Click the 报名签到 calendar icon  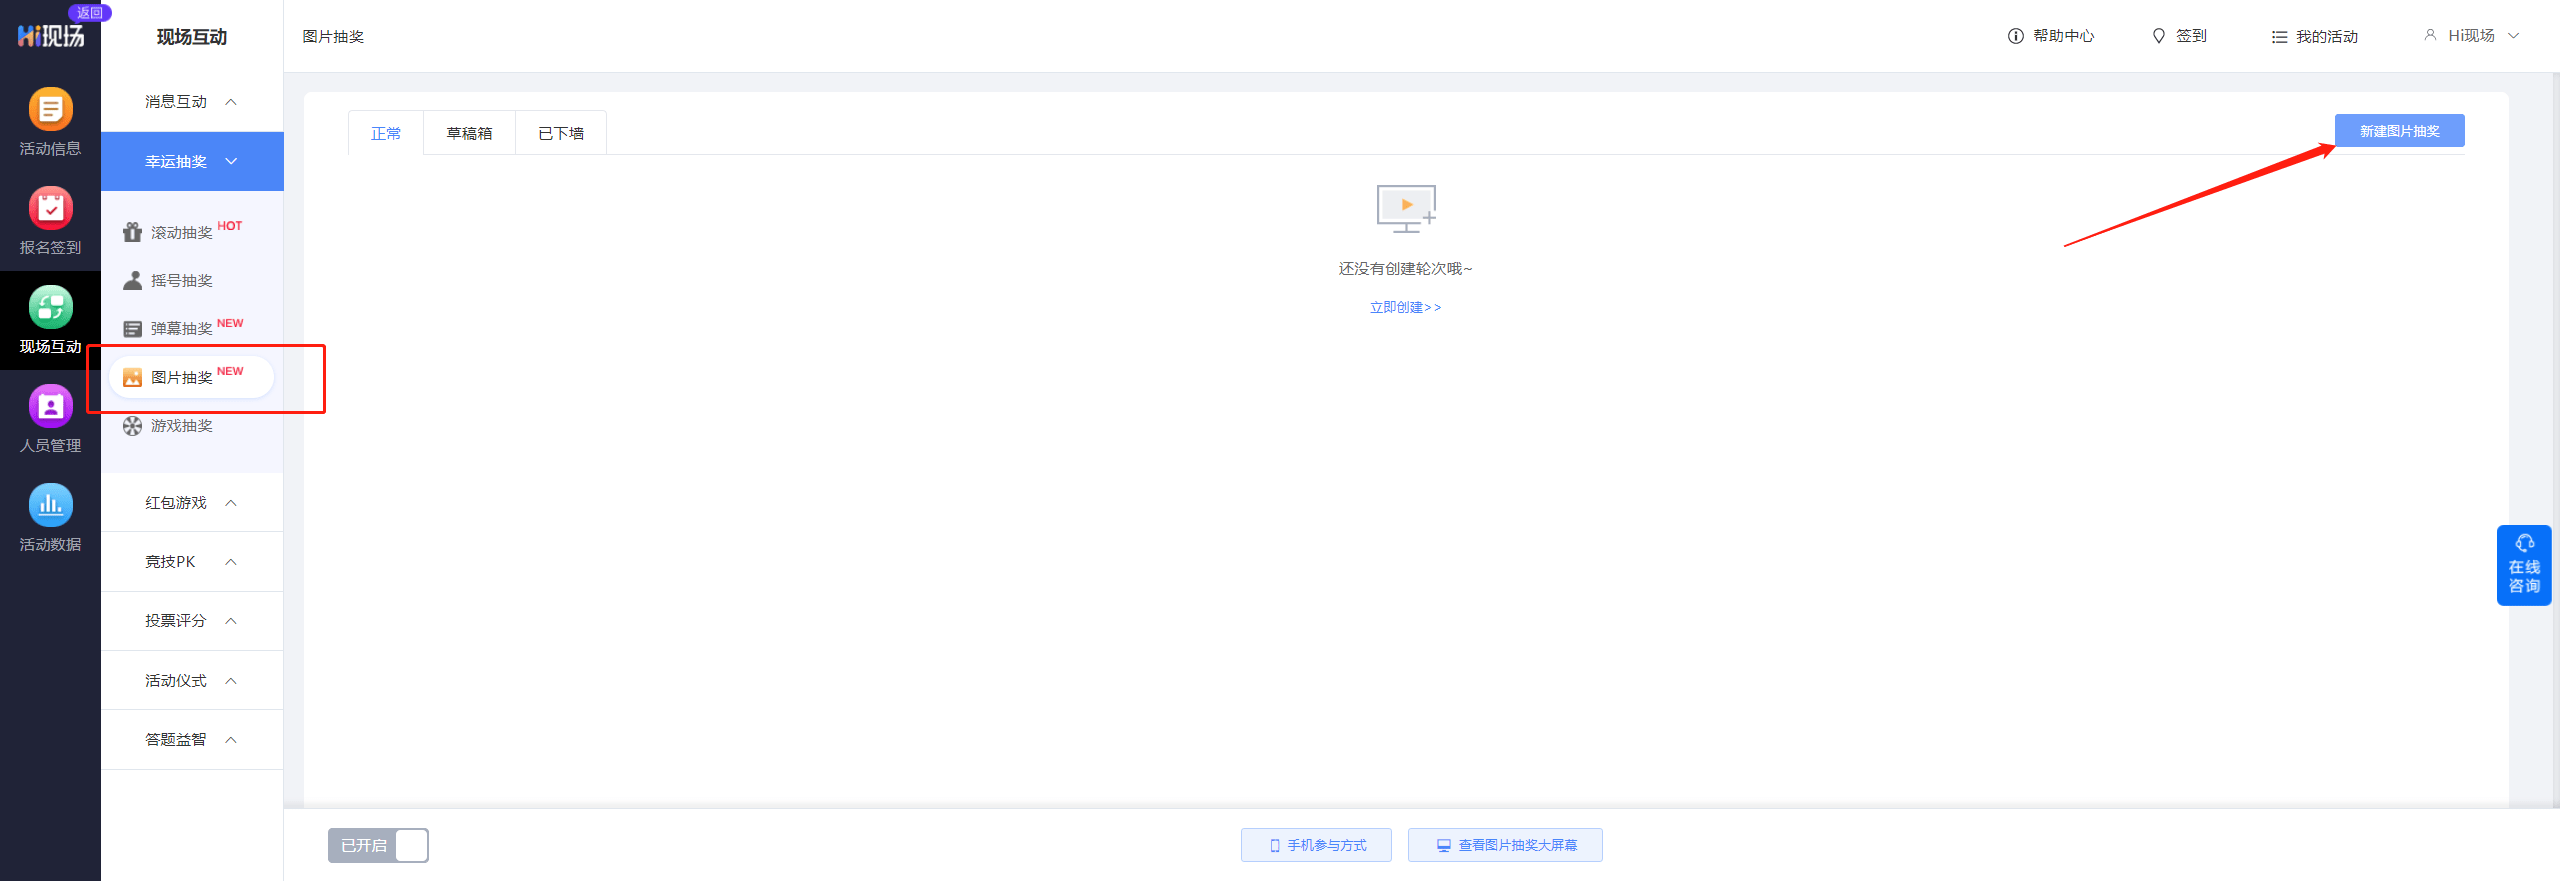click(50, 209)
